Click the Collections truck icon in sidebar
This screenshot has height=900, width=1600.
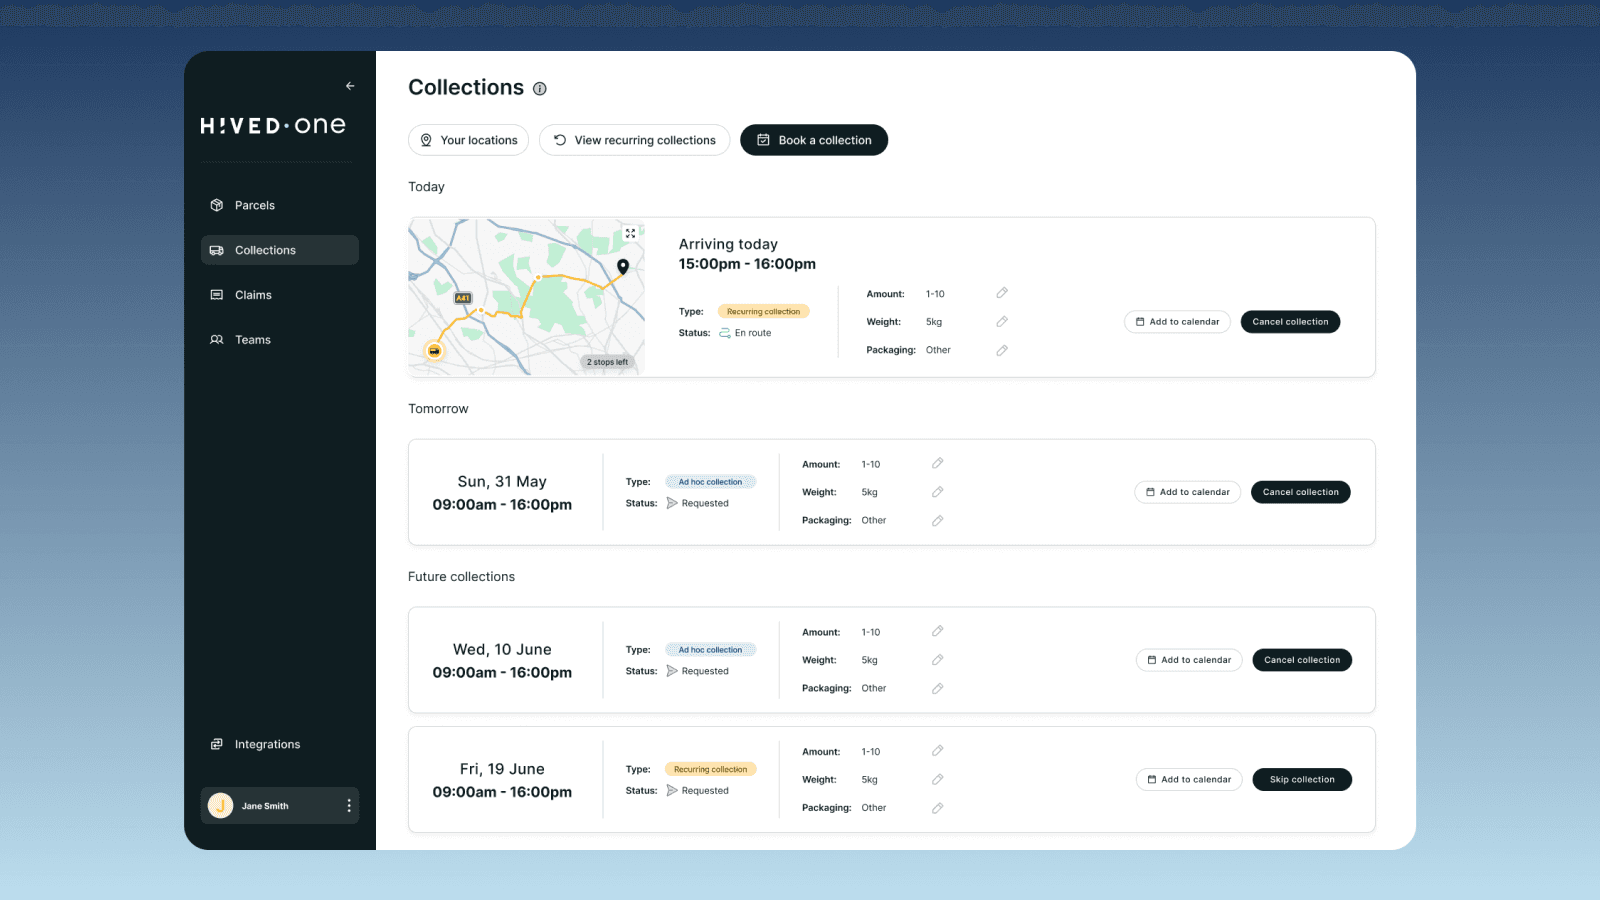(217, 249)
